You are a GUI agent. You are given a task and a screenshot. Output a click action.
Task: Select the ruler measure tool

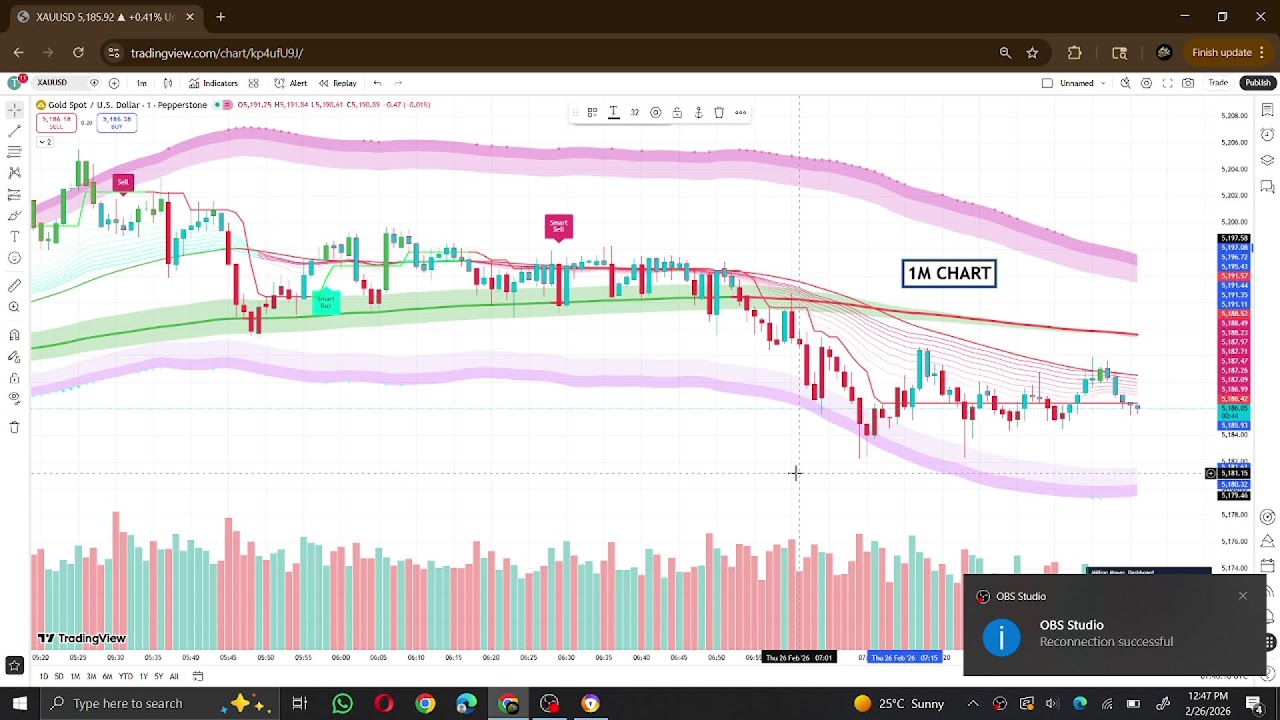coord(14,286)
